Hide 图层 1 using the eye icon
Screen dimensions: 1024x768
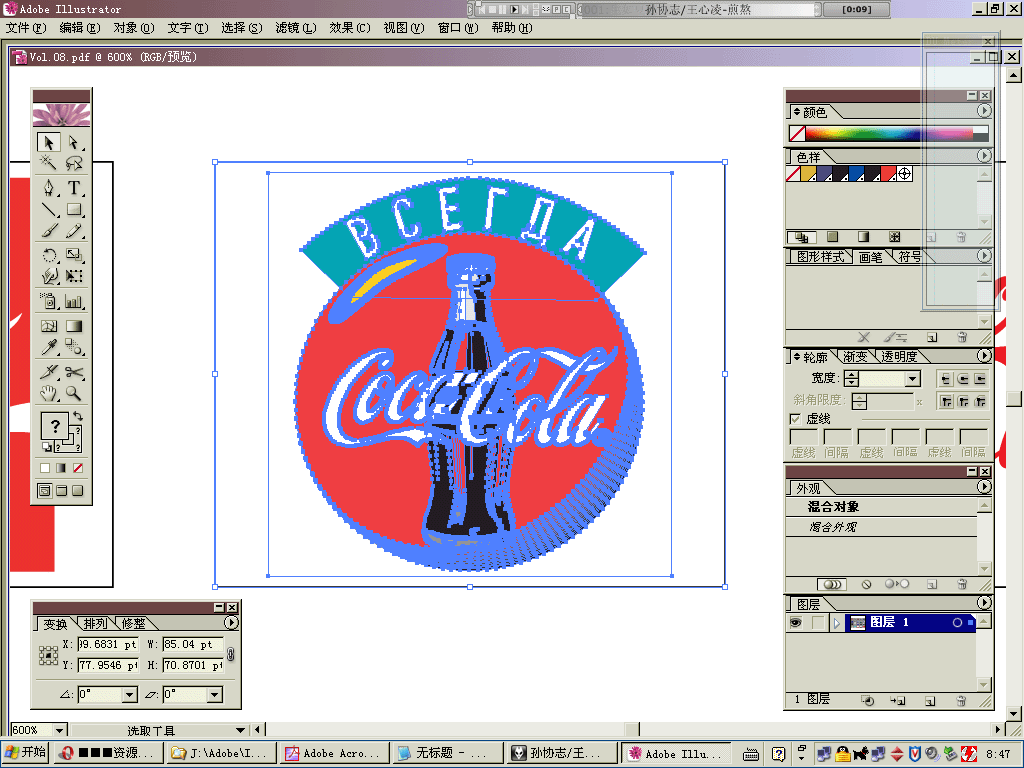pos(795,622)
